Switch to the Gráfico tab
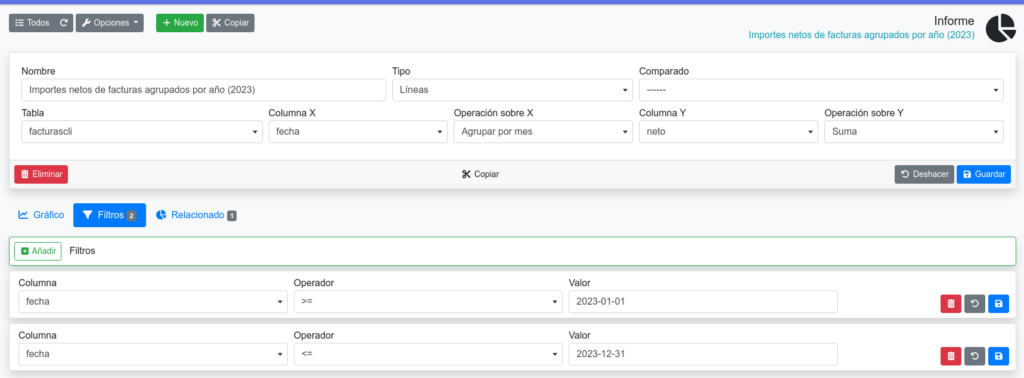1024x378 pixels. click(41, 215)
